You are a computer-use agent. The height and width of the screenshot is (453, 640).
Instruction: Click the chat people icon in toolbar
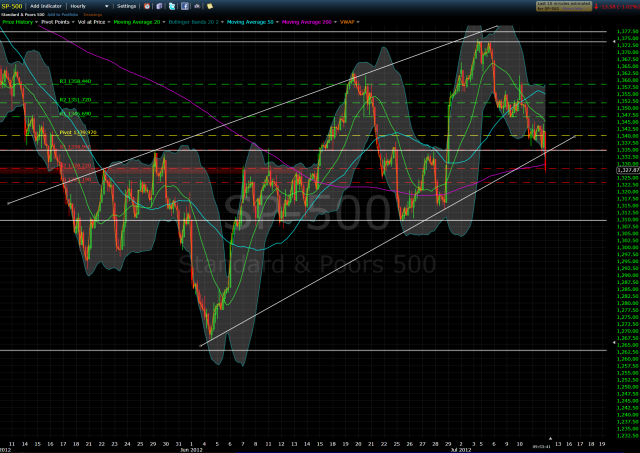point(197,6)
